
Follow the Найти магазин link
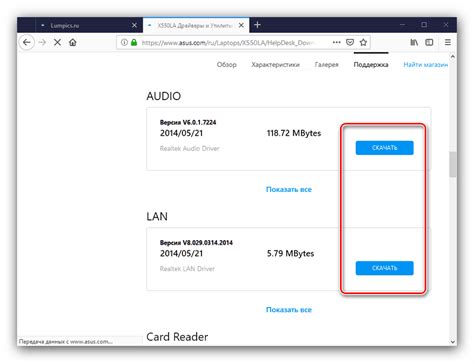point(425,65)
